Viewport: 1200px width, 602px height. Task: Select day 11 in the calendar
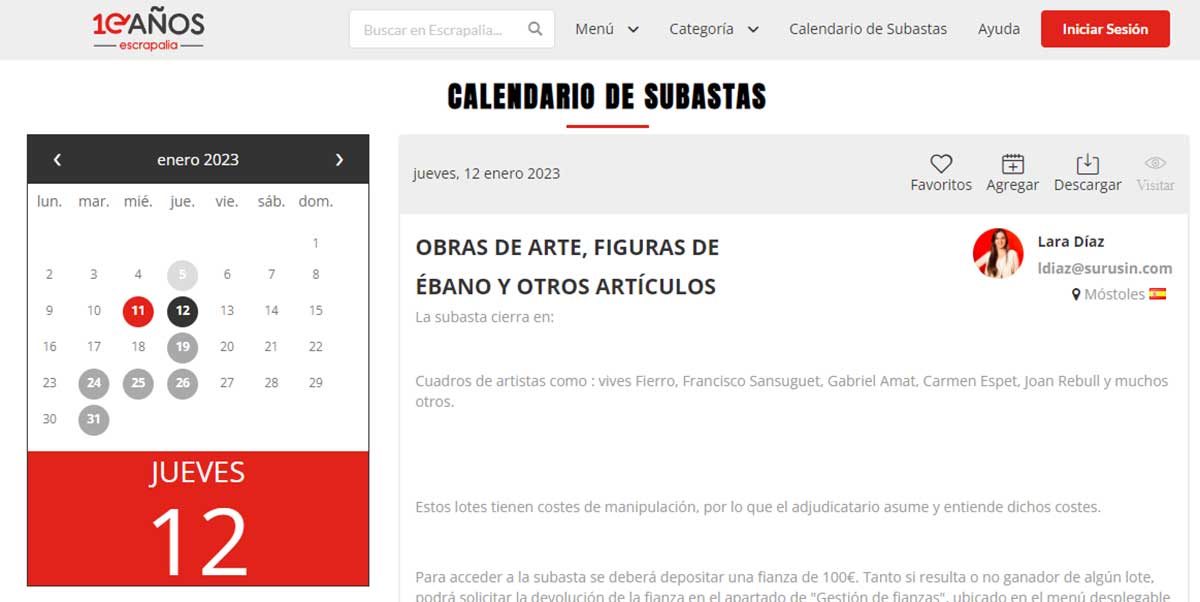[x=138, y=311]
